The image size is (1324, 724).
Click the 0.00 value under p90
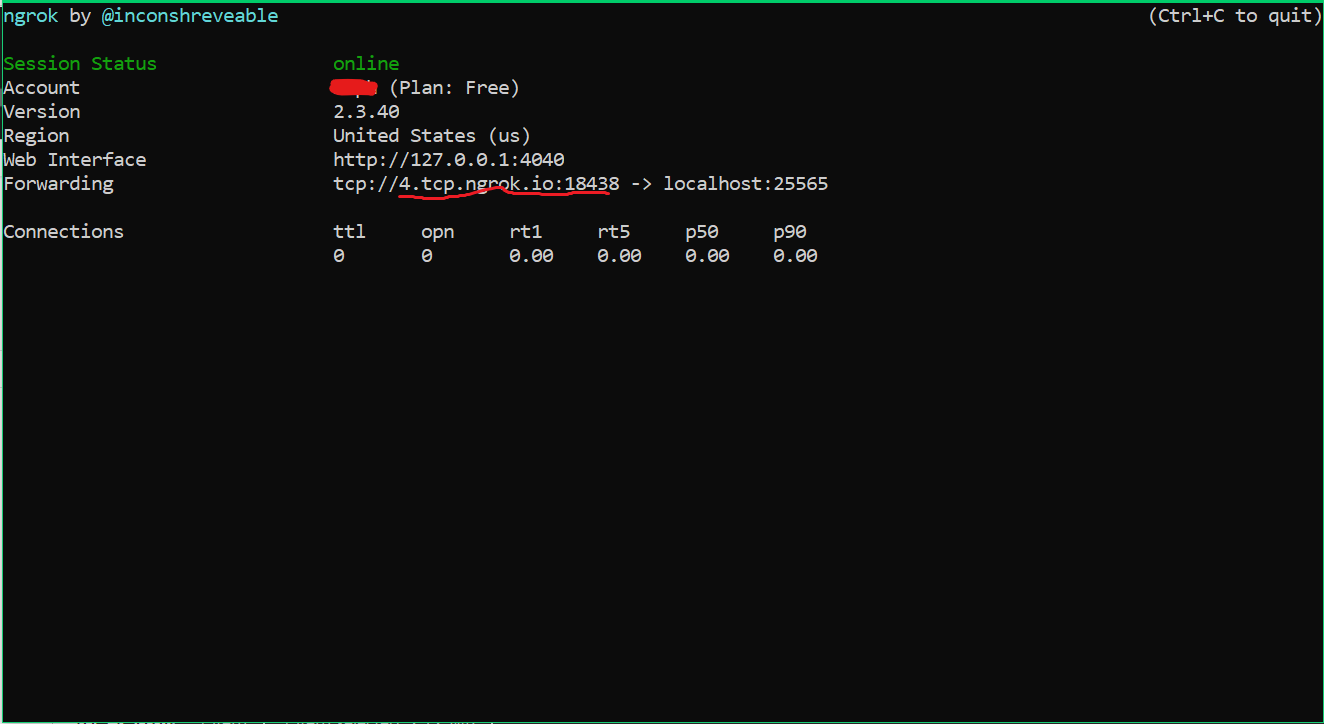(x=795, y=256)
